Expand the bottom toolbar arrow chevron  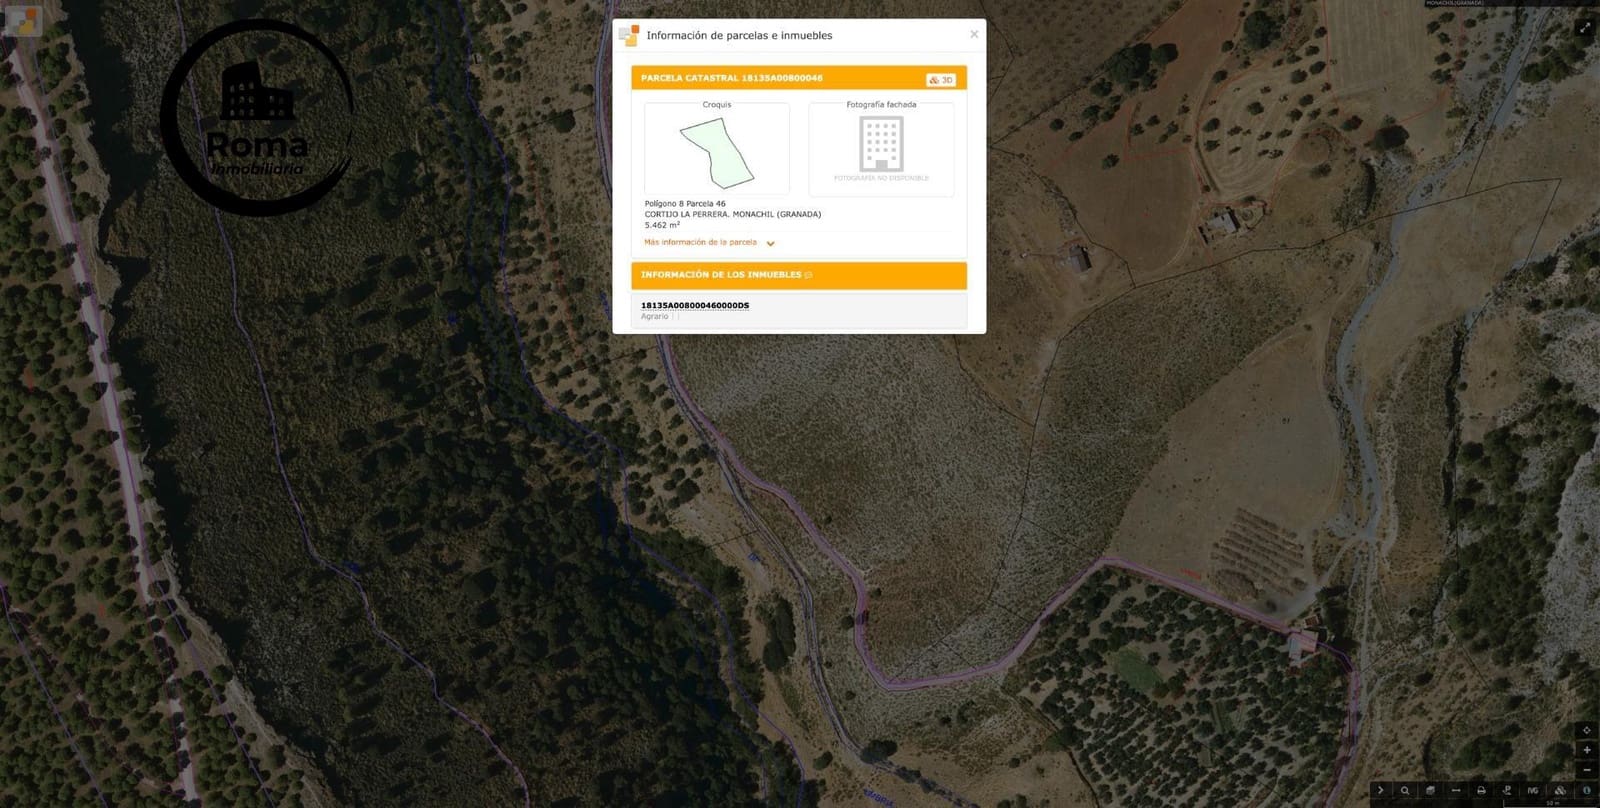(x=1381, y=790)
